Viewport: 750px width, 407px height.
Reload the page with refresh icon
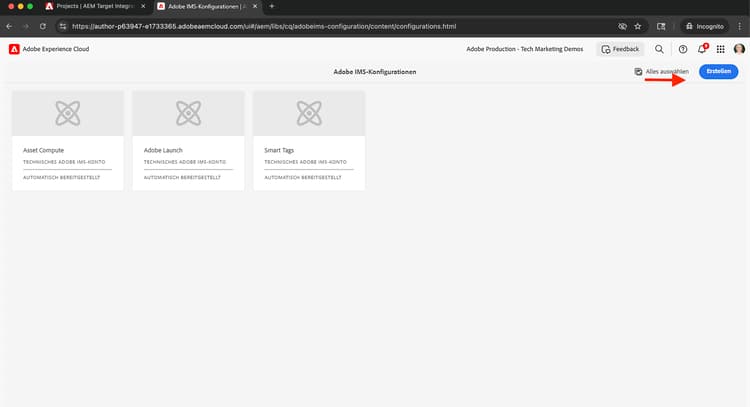(x=43, y=26)
